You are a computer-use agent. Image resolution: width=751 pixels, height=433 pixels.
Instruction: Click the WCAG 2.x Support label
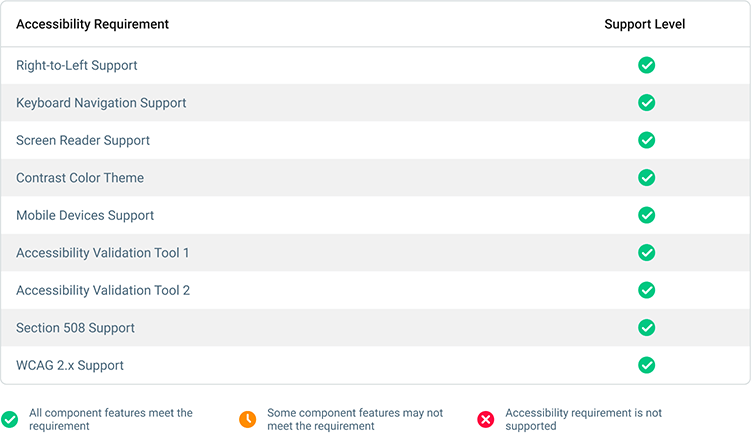pos(70,365)
